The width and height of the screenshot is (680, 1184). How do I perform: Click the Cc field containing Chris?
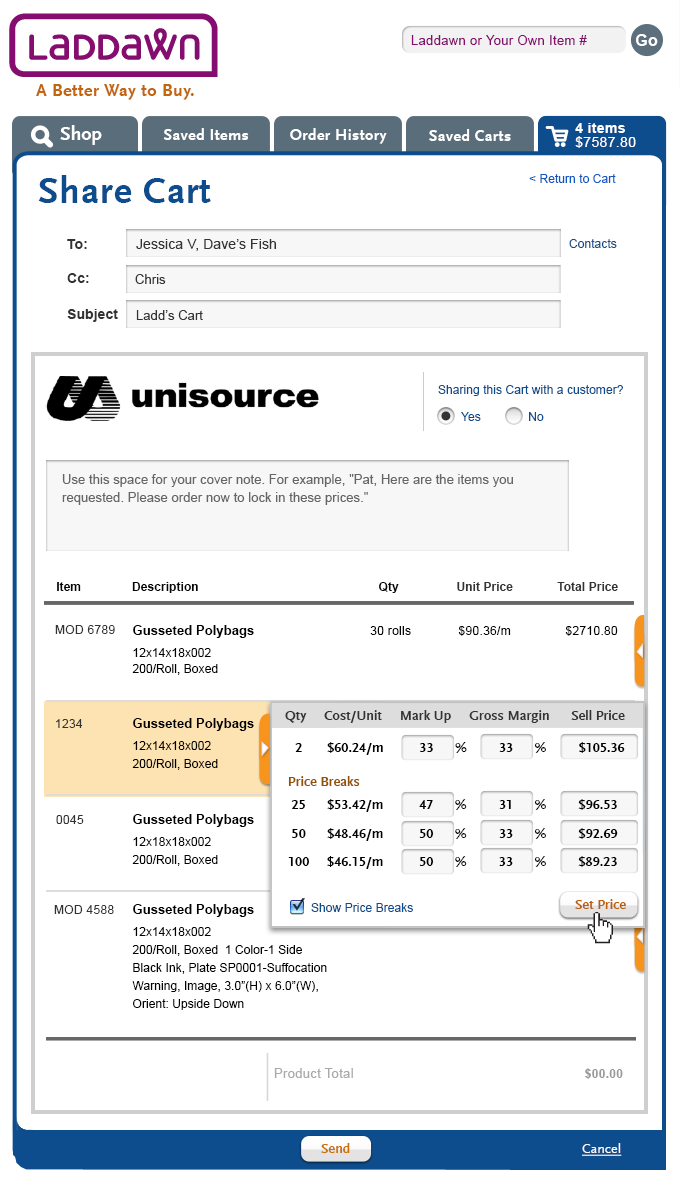[343, 279]
